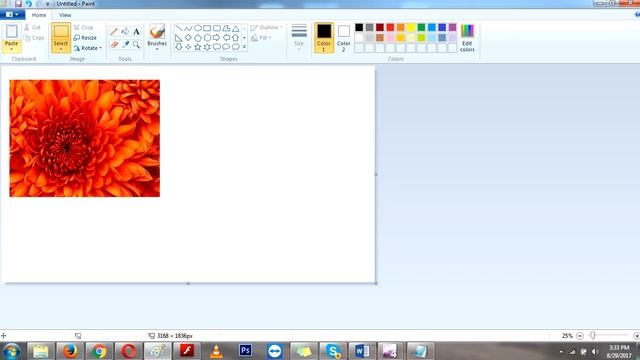The image size is (640, 360).
Task: Select the Magnifier tool
Action: (x=136, y=44)
